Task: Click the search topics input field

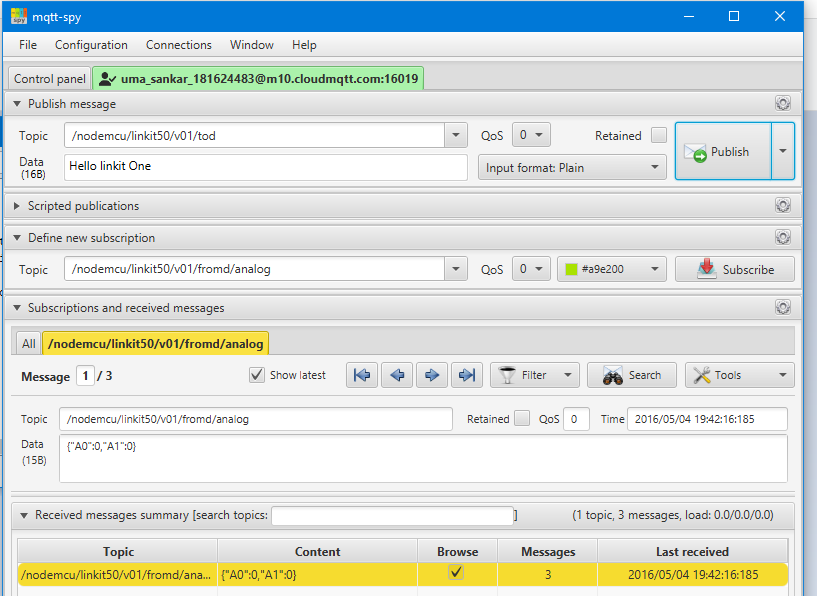Action: tap(392, 515)
